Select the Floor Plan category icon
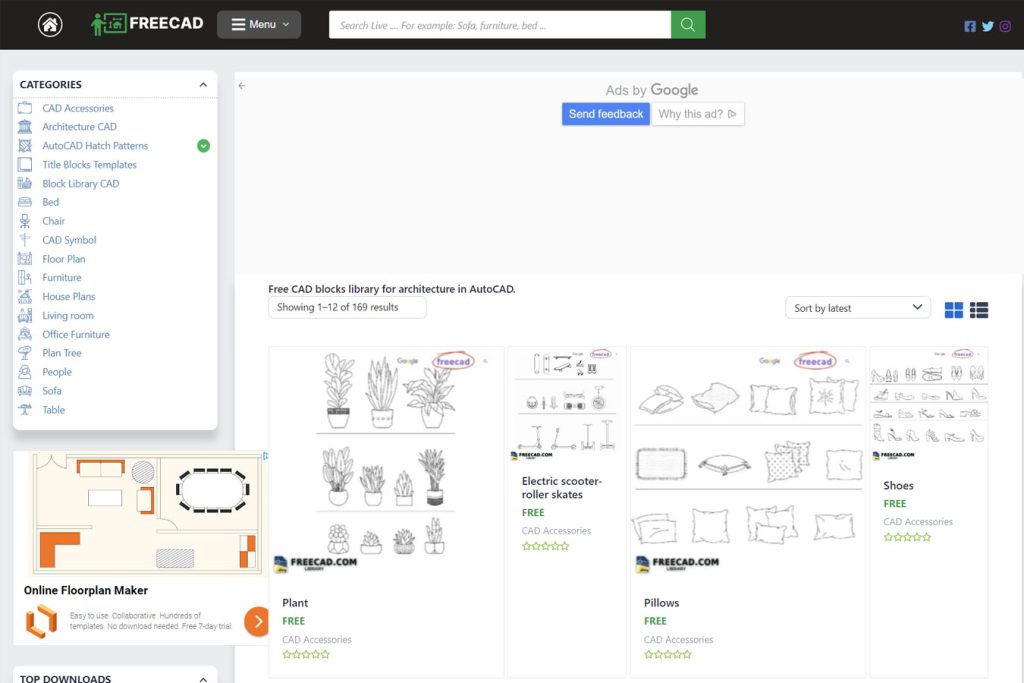 [x=25, y=259]
